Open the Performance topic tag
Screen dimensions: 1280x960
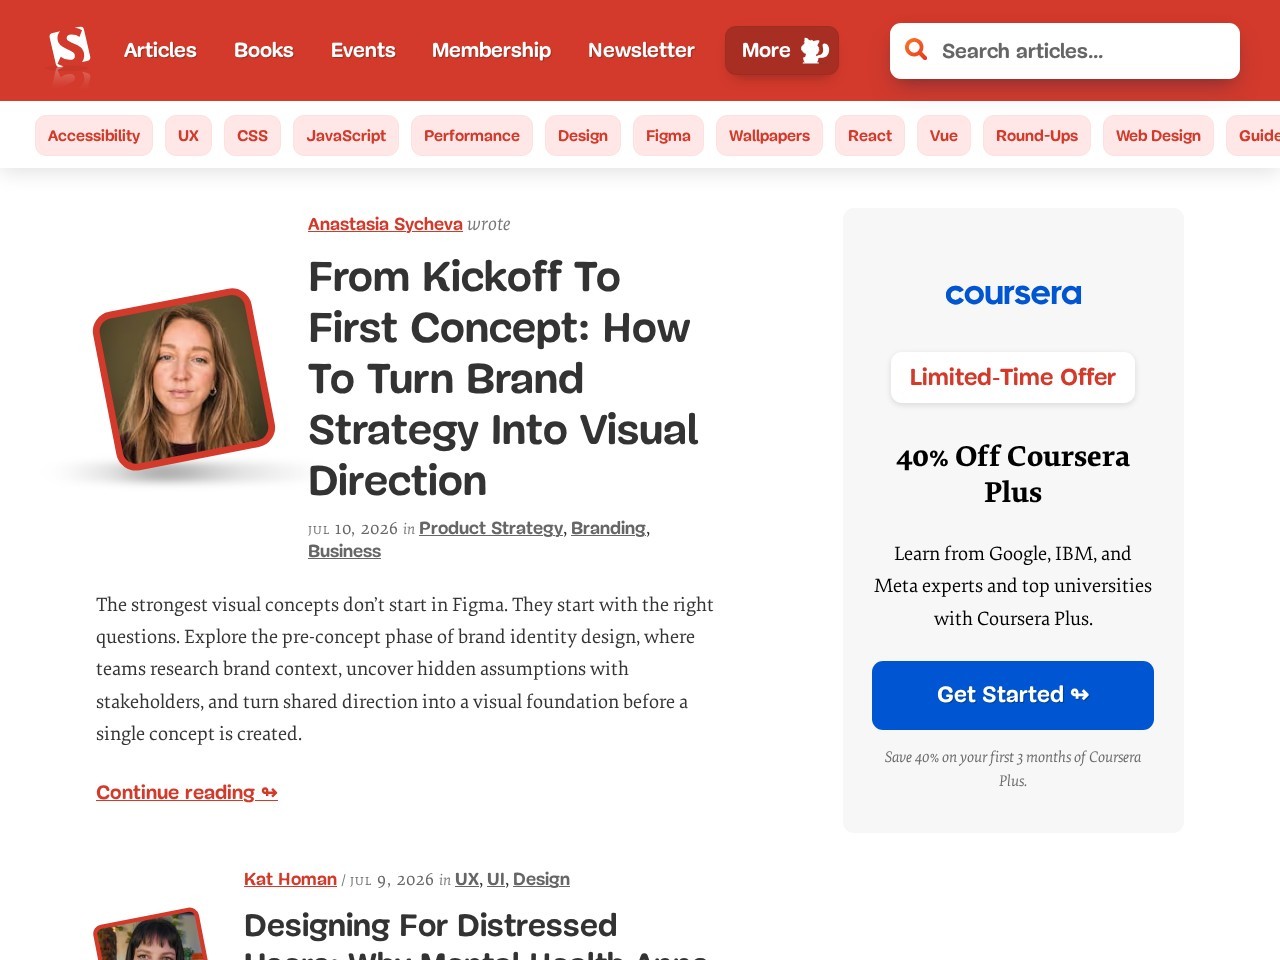pyautogui.click(x=472, y=136)
